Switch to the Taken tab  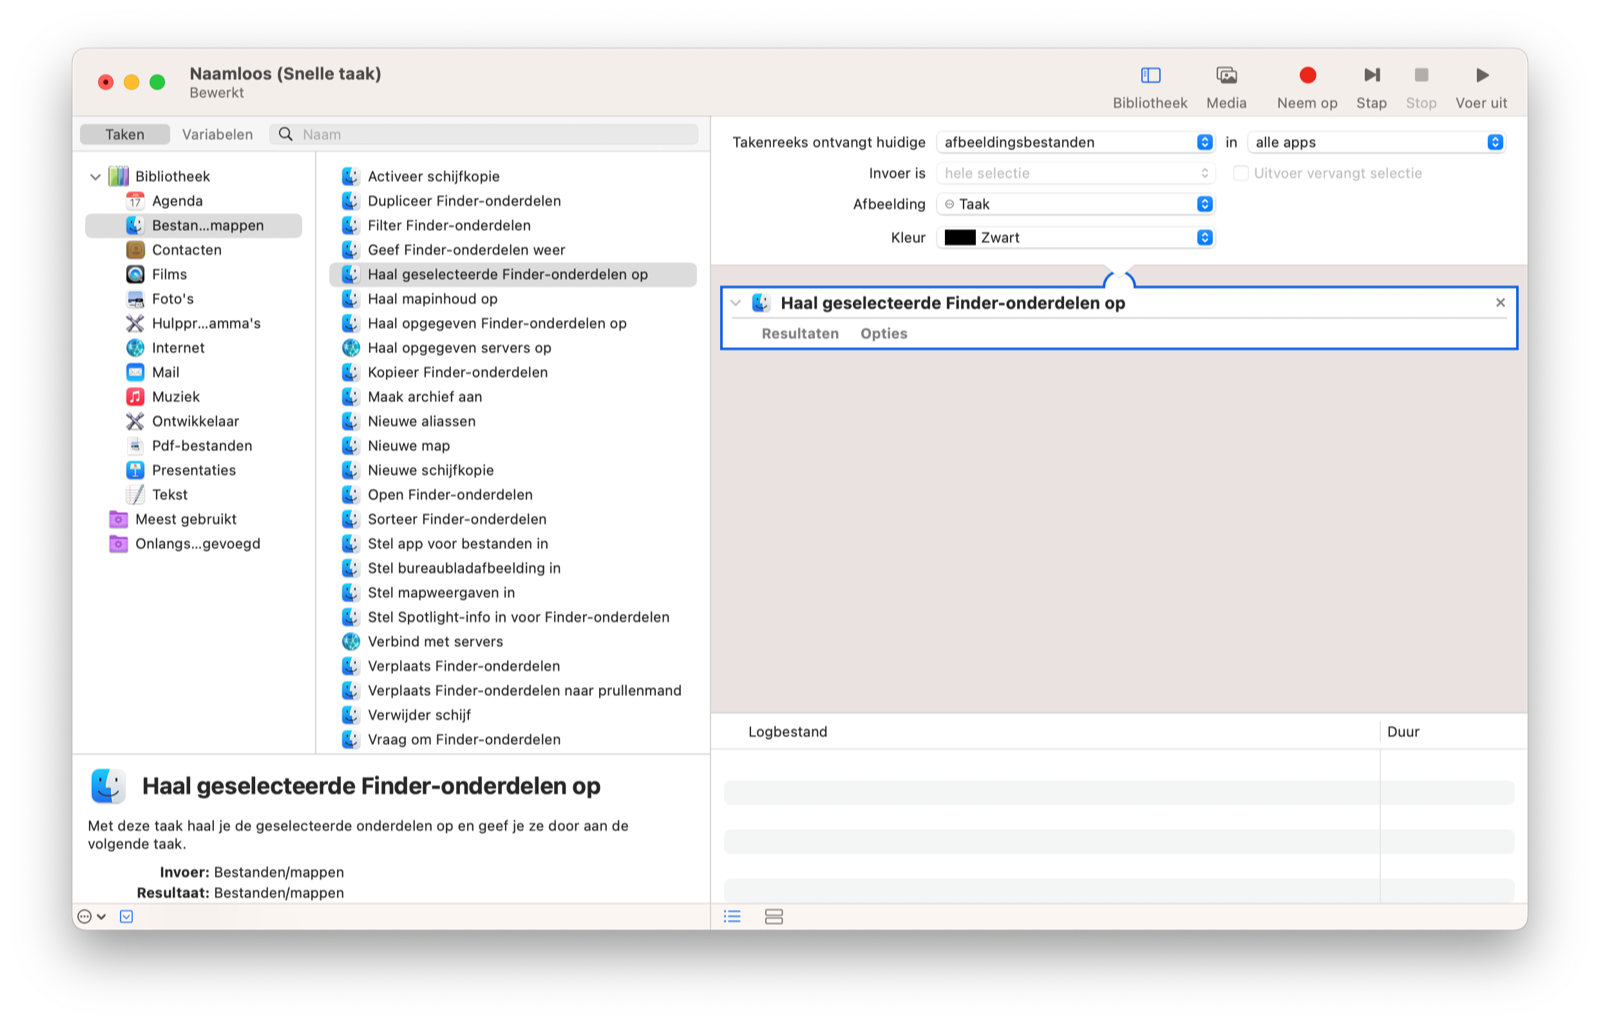(125, 134)
